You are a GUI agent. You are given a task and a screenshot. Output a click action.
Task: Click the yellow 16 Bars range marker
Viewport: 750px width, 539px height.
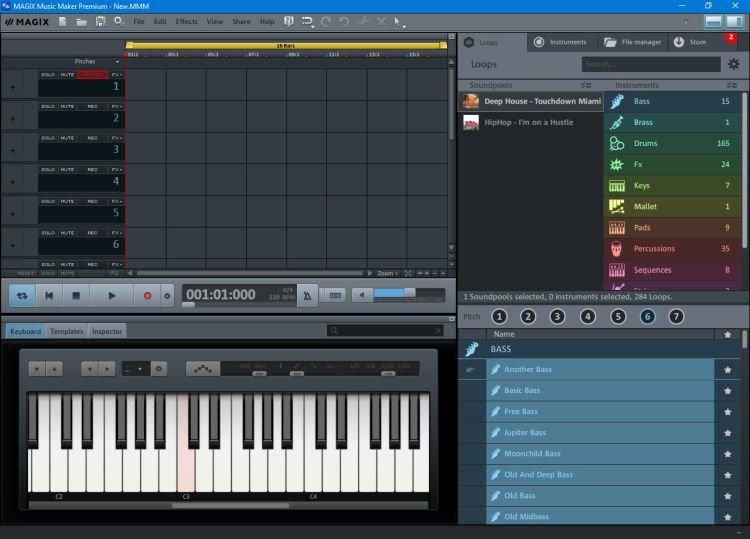(286, 45)
